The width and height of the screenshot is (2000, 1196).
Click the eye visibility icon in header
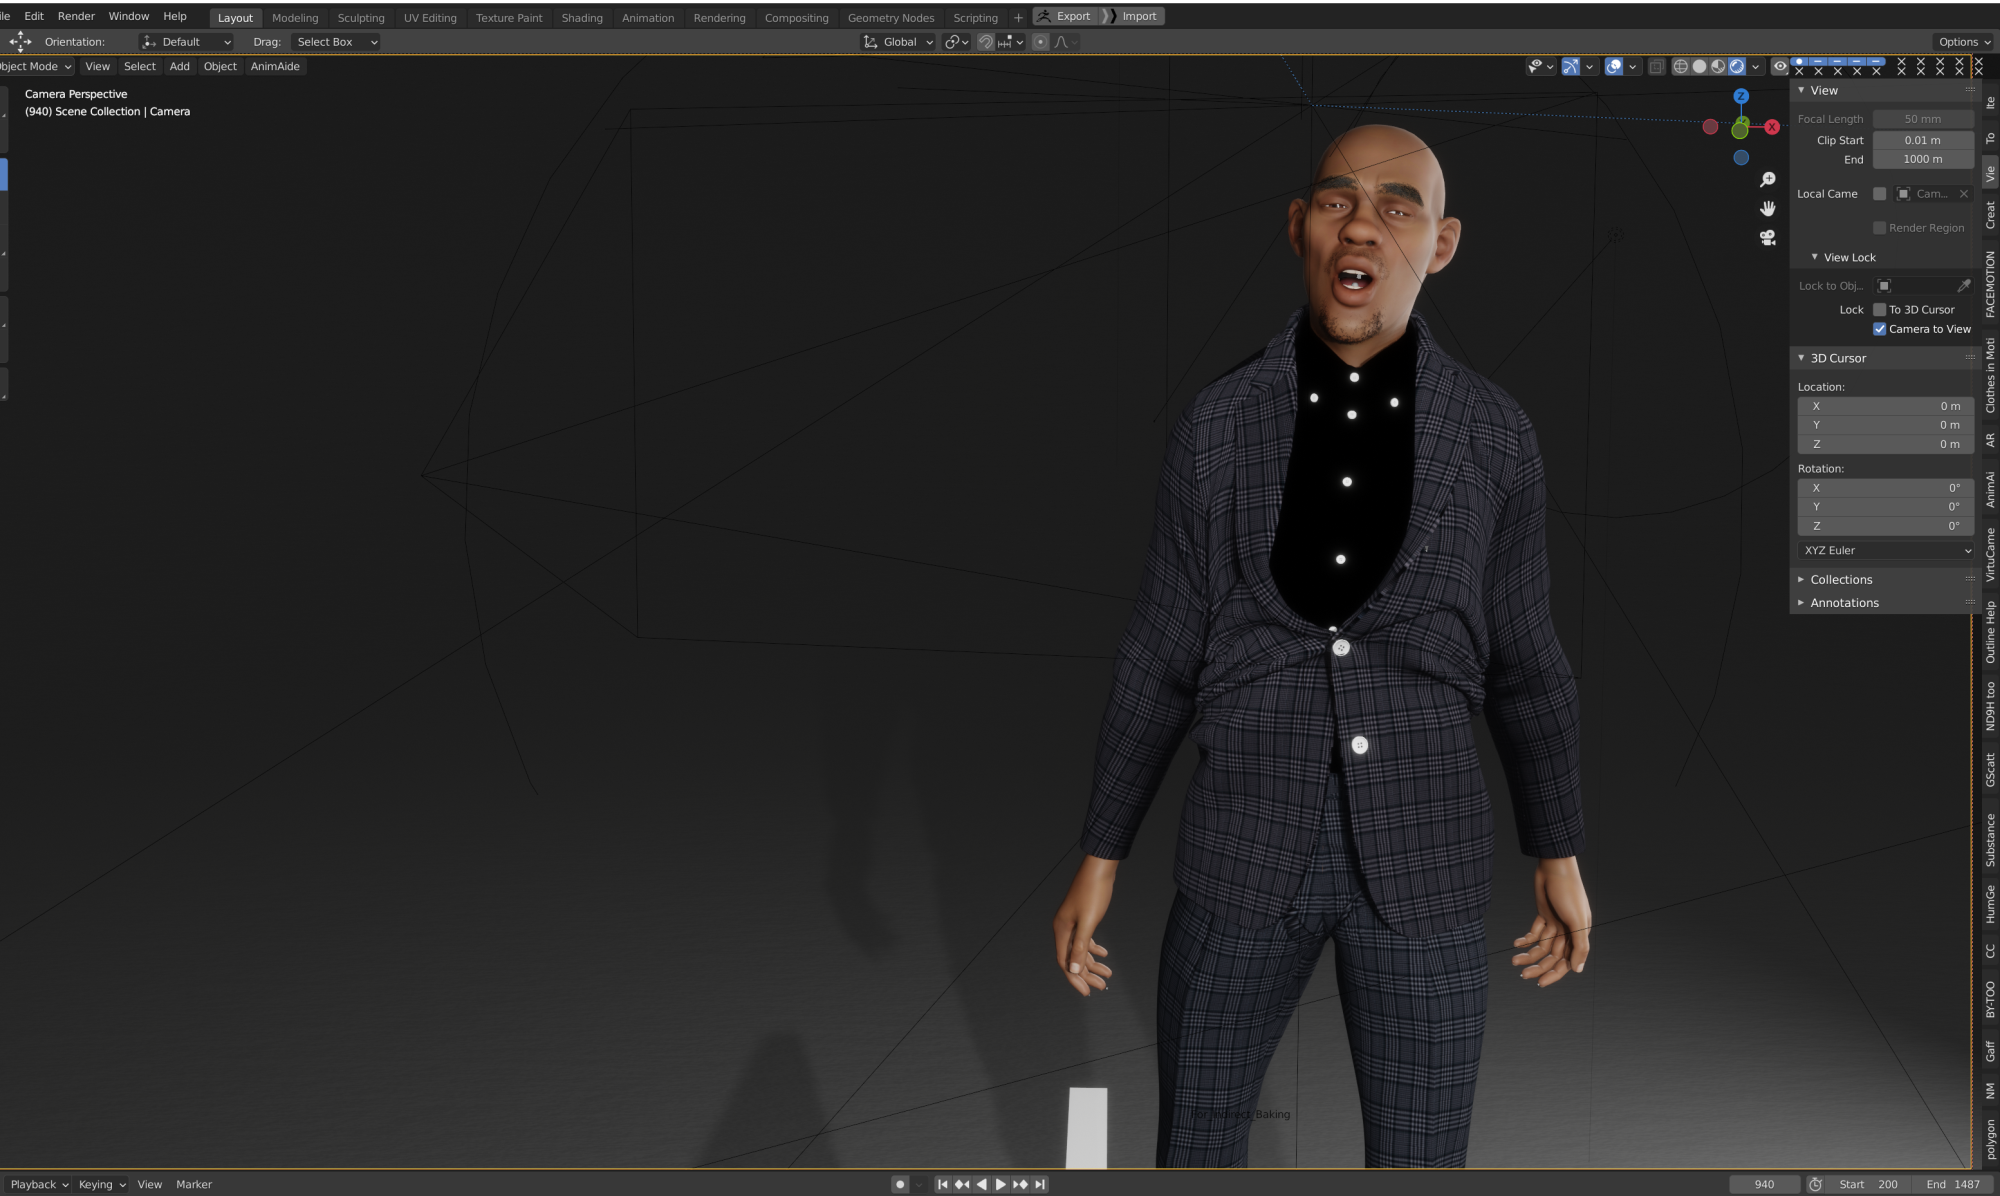point(1780,67)
